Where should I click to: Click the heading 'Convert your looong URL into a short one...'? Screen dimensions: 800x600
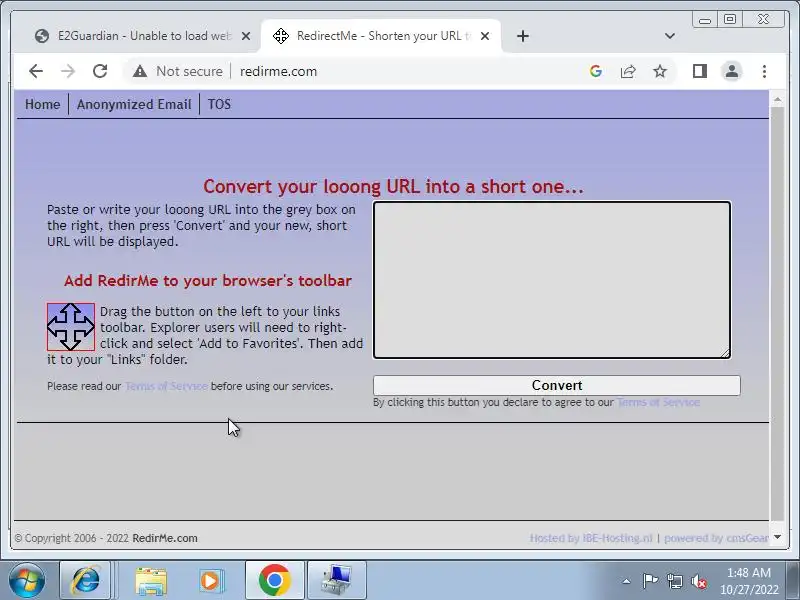click(393, 186)
